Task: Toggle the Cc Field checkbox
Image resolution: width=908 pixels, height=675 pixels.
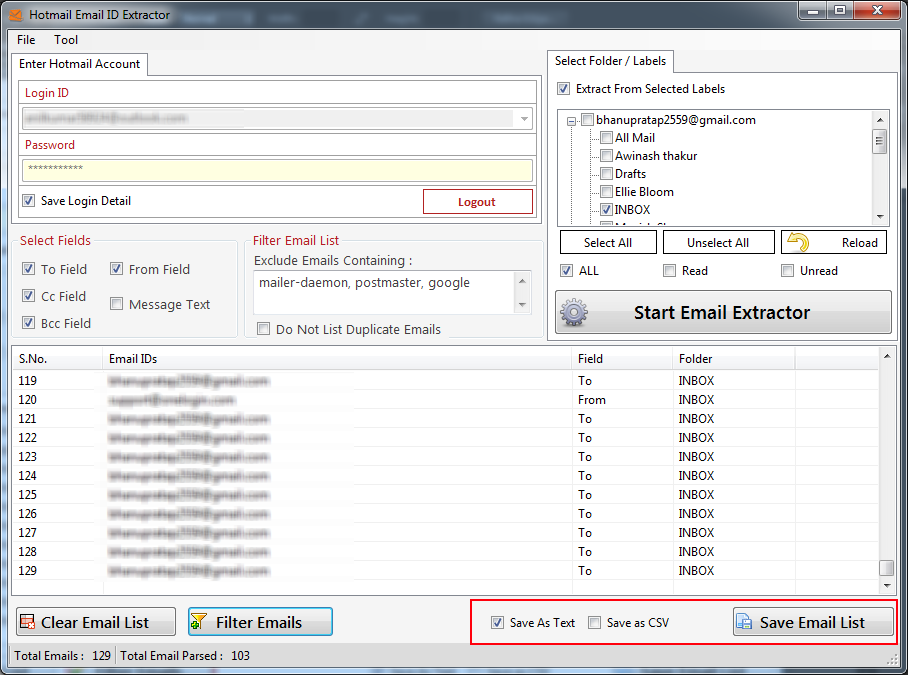Action: point(28,296)
